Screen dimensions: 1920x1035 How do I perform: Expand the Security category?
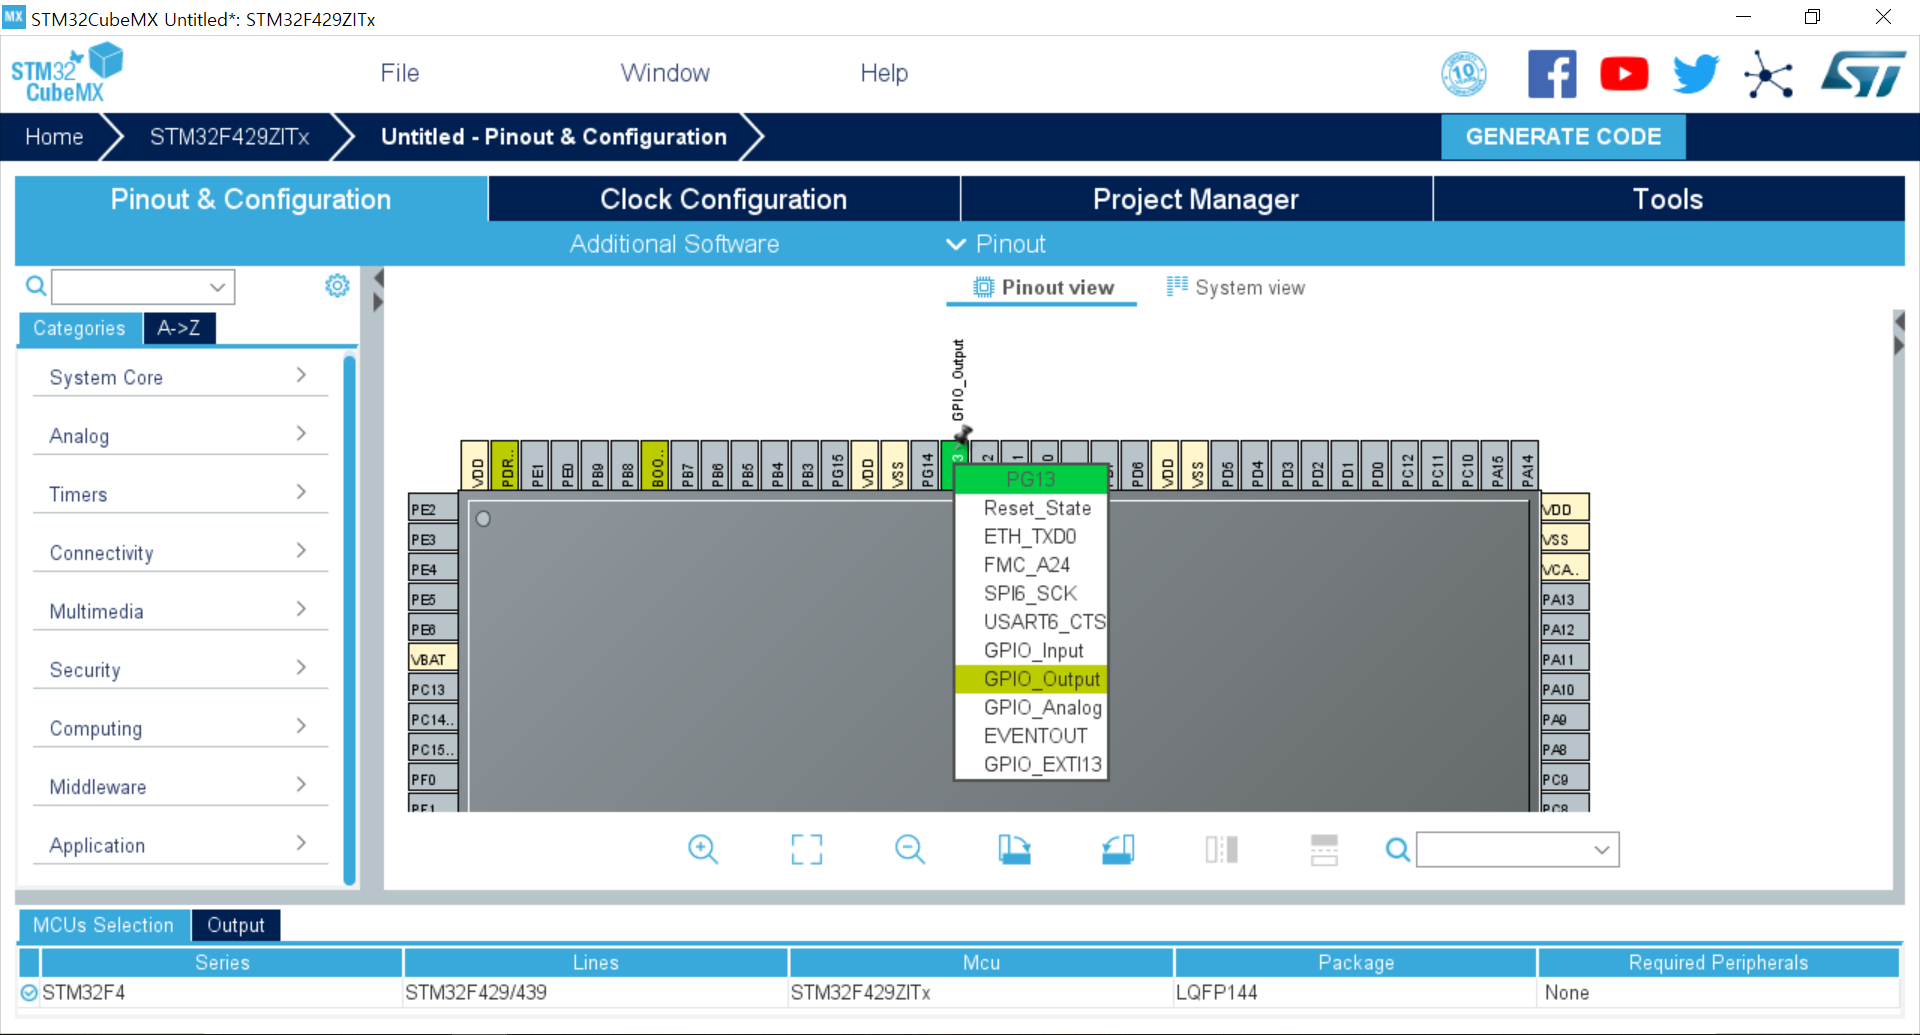coord(180,670)
